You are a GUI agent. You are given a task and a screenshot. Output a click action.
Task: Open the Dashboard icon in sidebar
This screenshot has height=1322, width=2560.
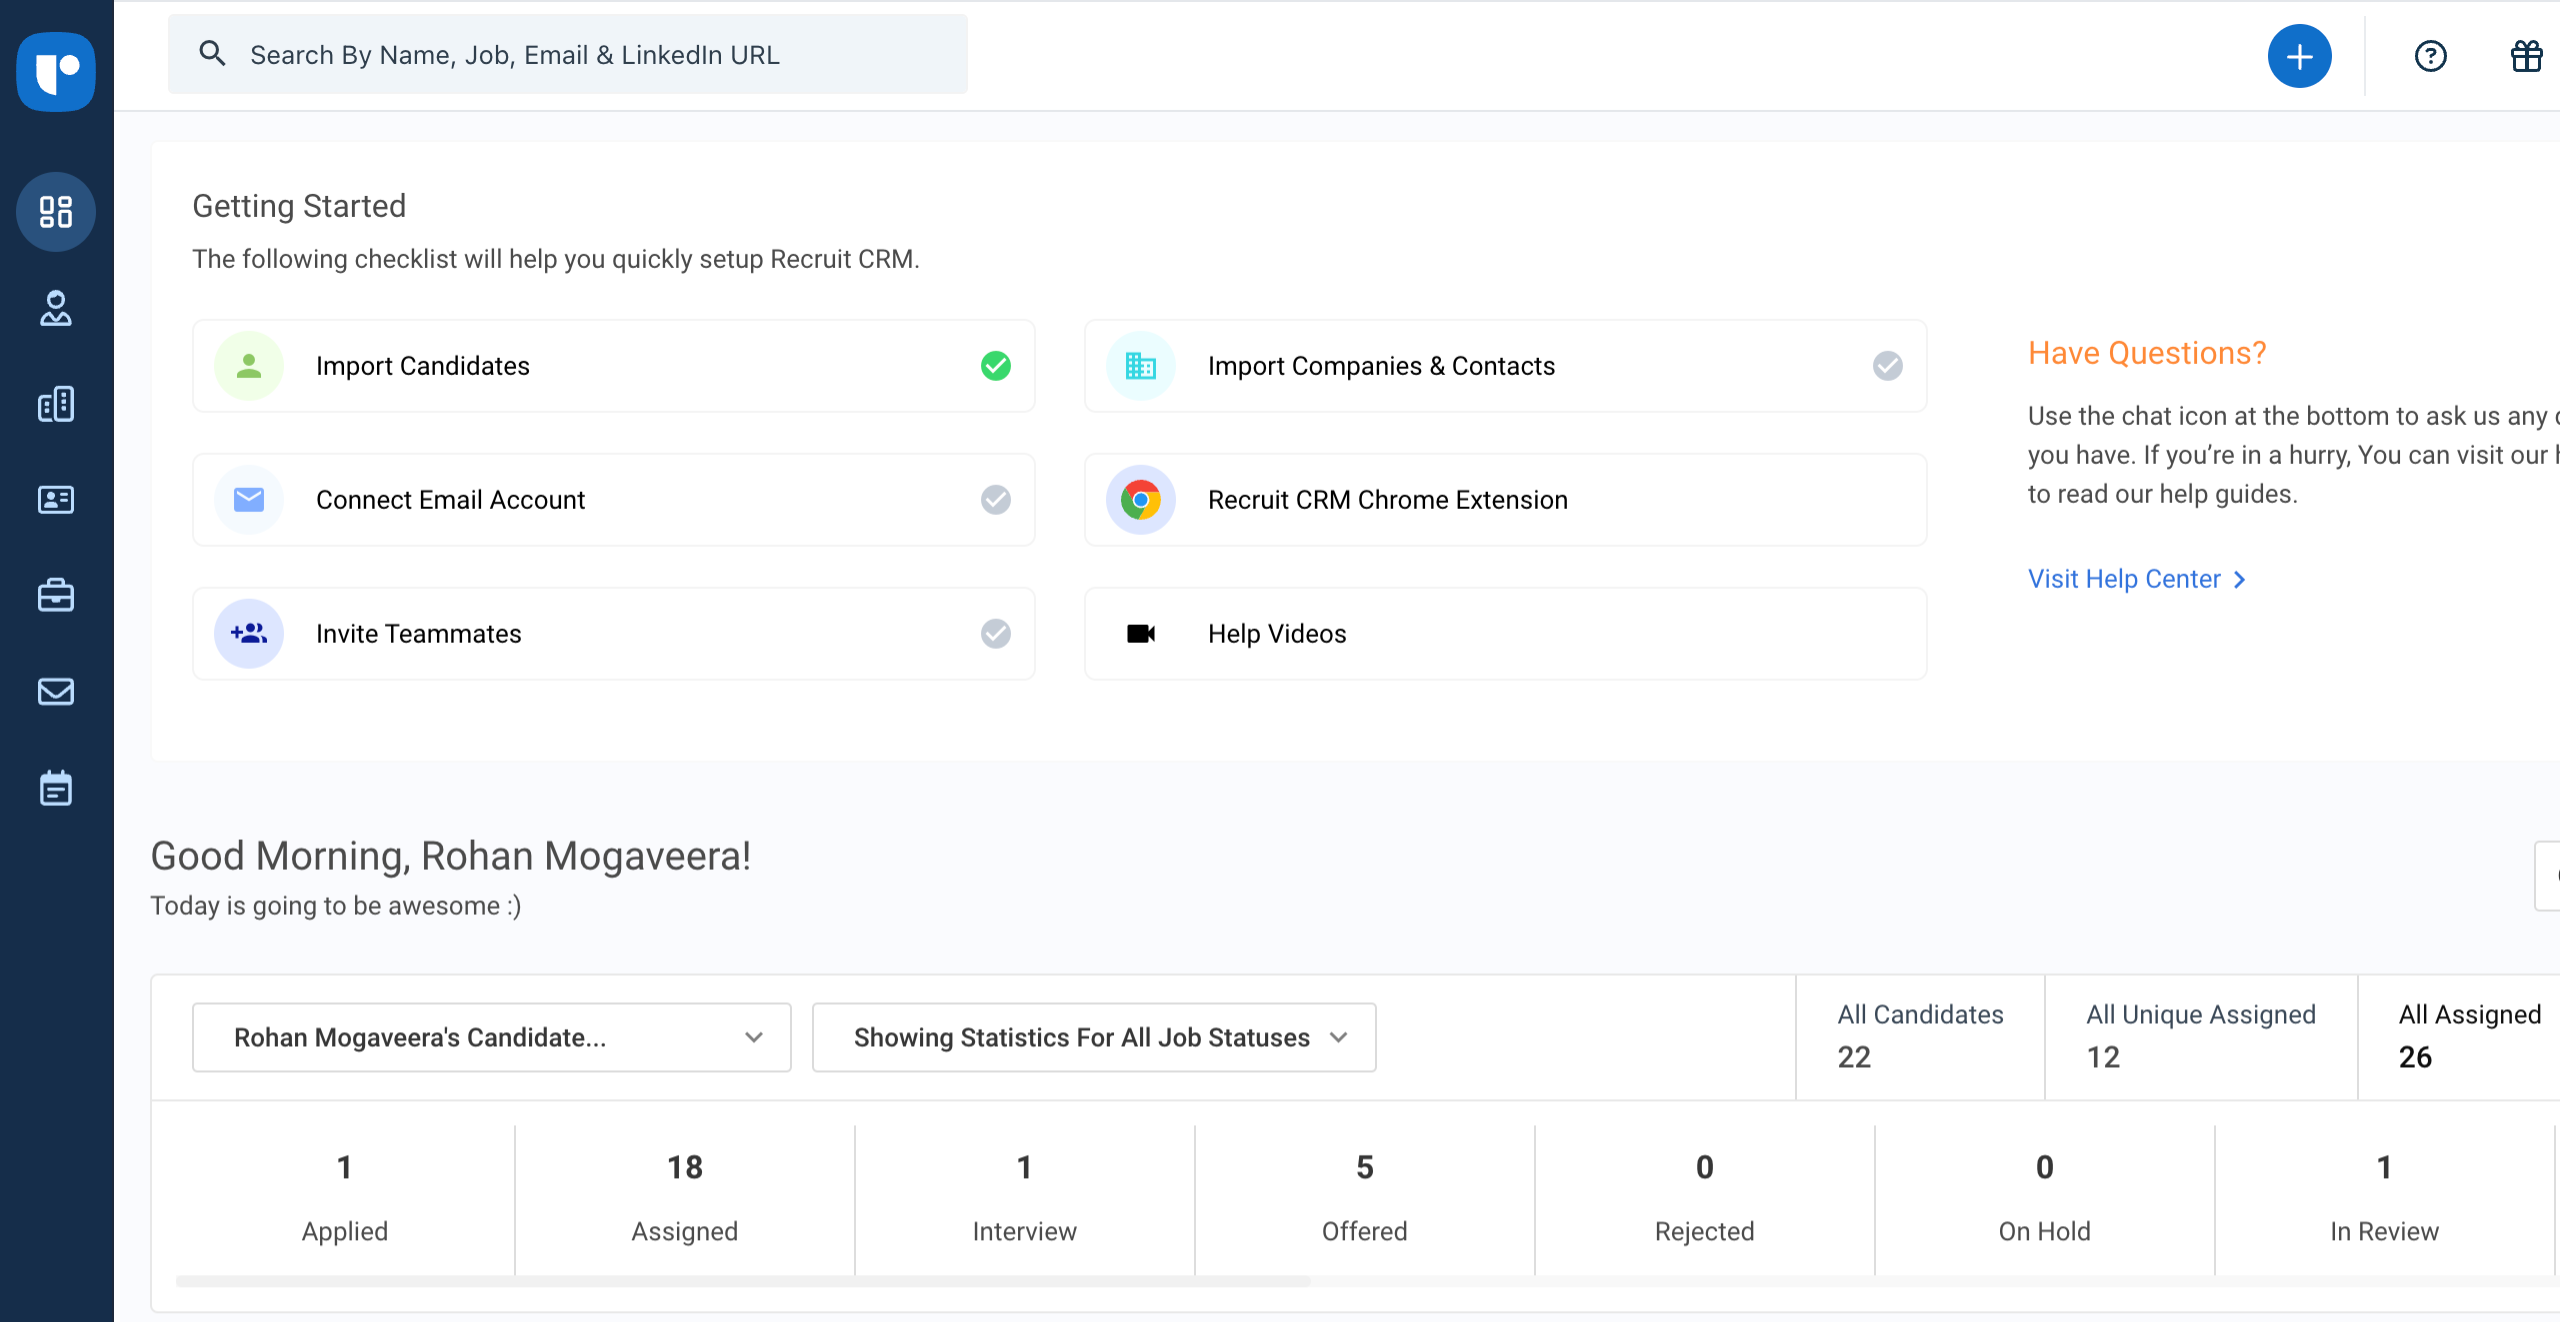(x=56, y=212)
